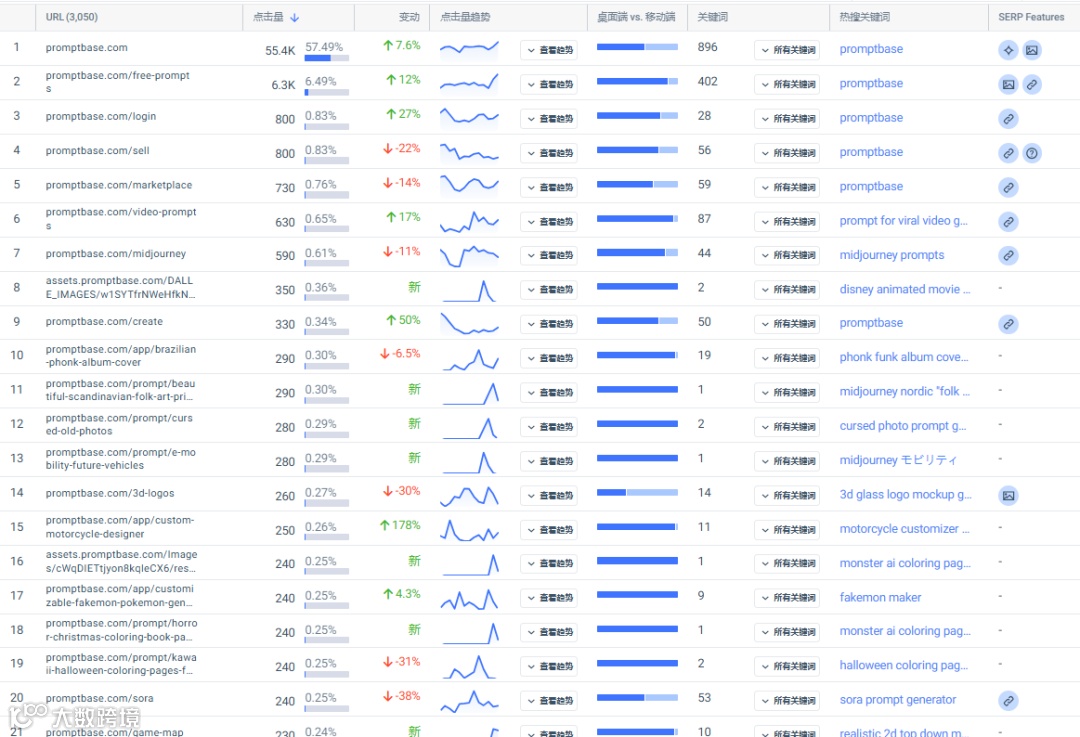Screen dimensions: 1080x737
Task: Open 'halloween coloring pag...' keyword link
Action: tap(904, 665)
